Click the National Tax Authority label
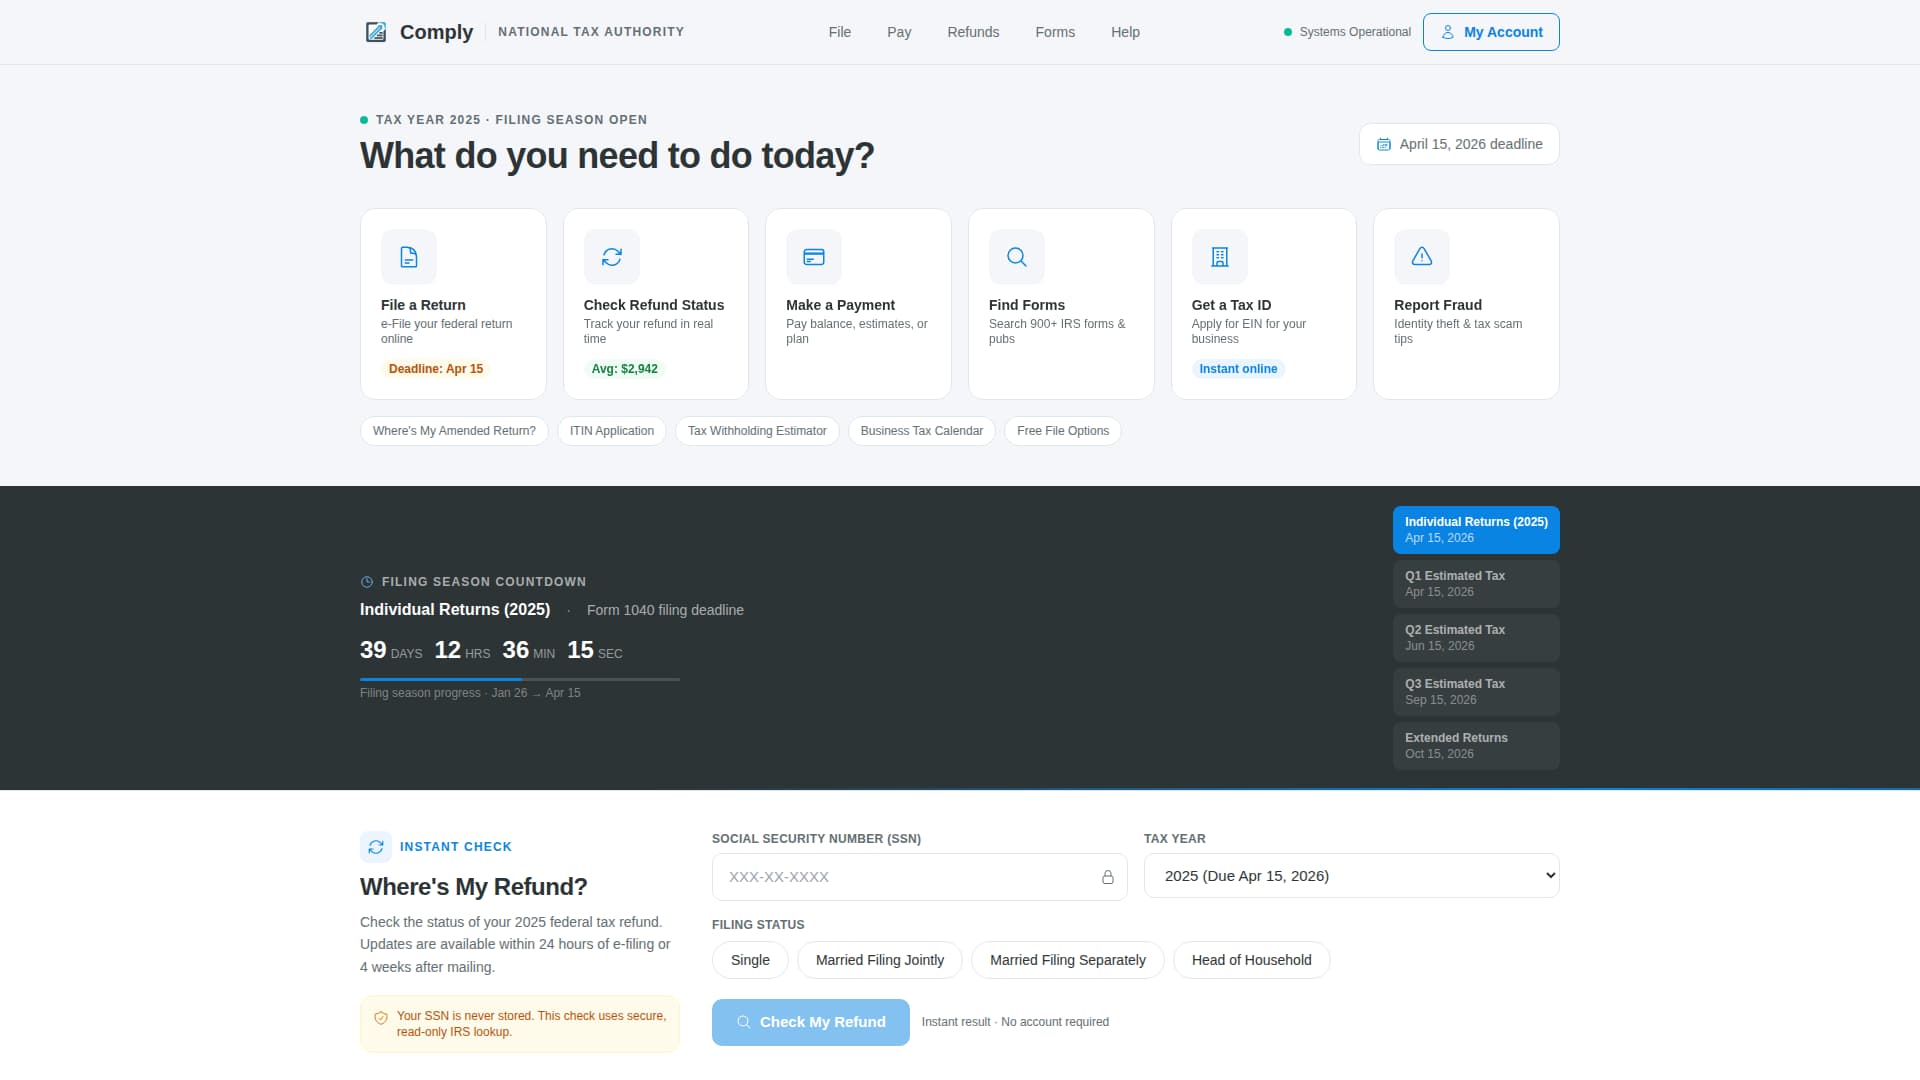 point(591,32)
